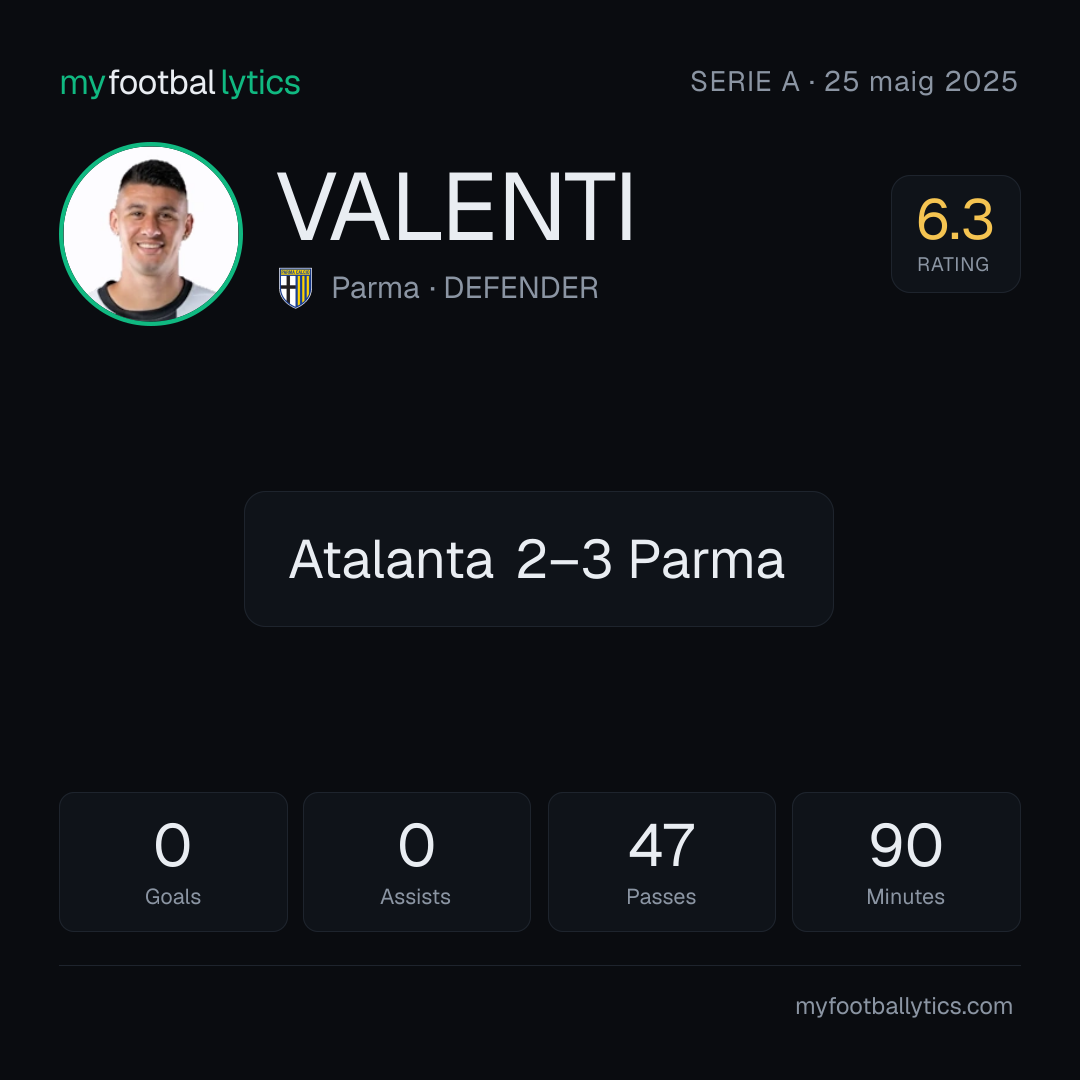Select the 6.3 rating badge
The height and width of the screenshot is (1080, 1080).
pyautogui.click(x=955, y=233)
